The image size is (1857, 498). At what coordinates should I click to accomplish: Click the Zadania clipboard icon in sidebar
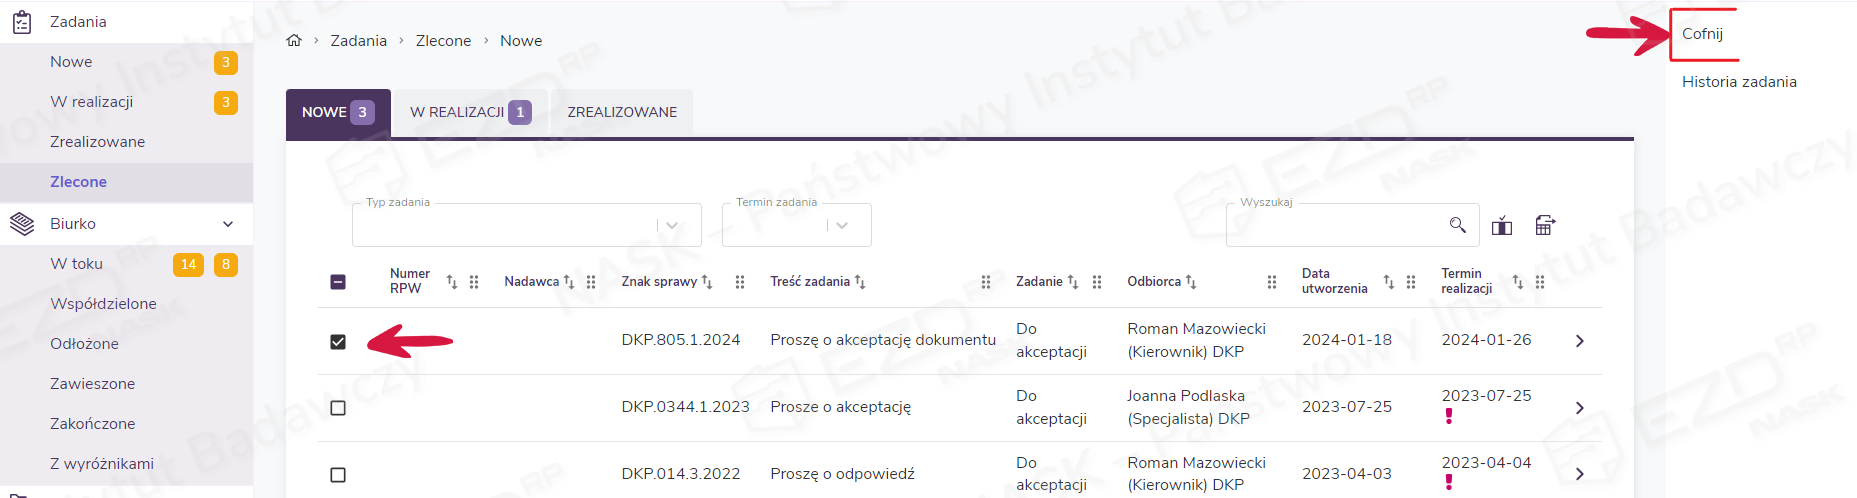22,22
